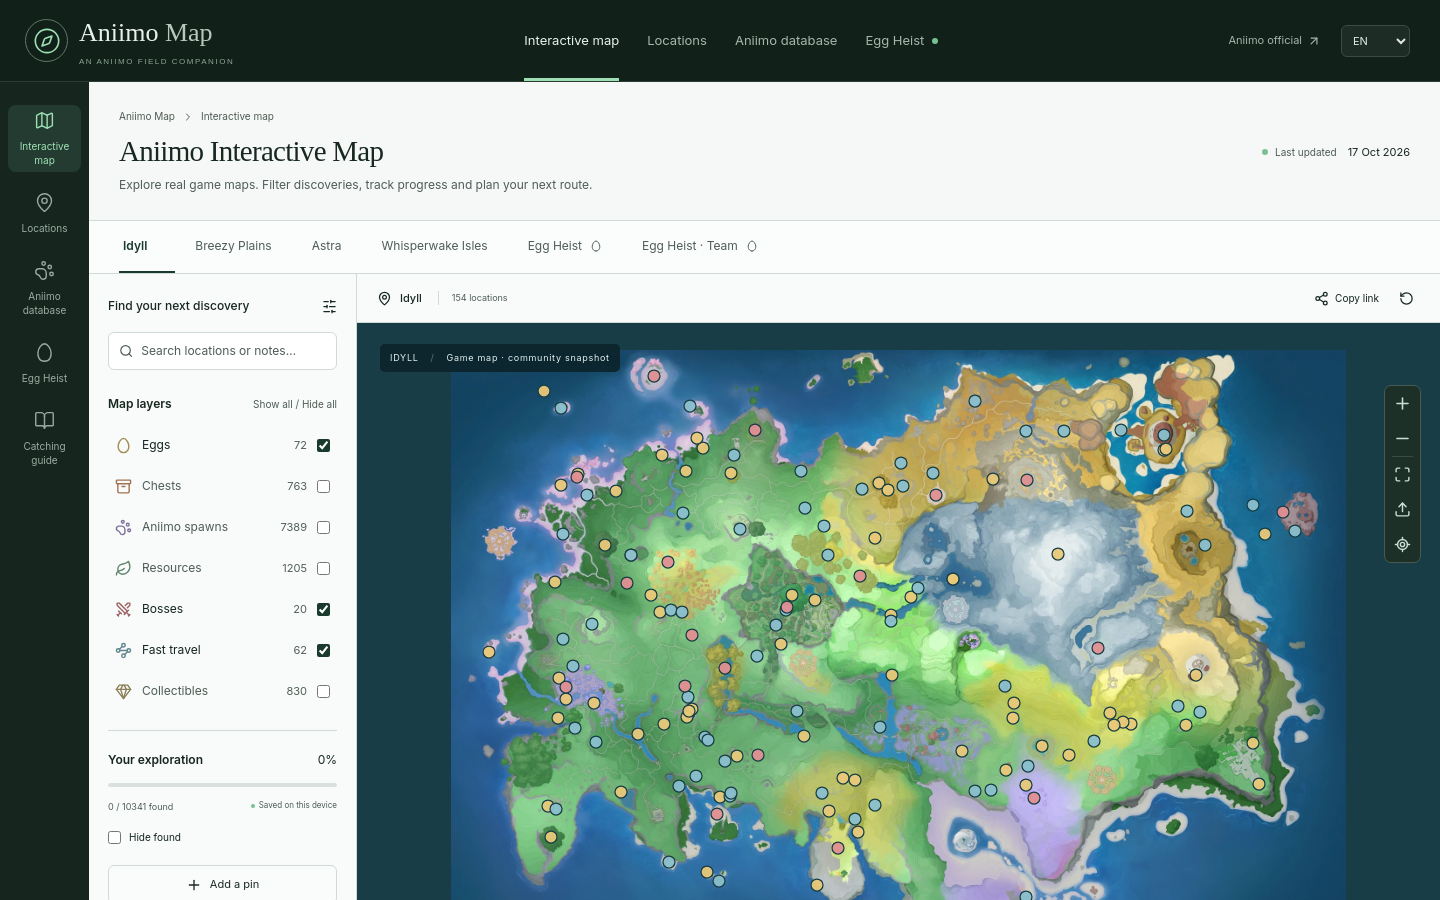Switch to the Astra map tab
This screenshot has width=1440, height=900.
click(x=326, y=246)
